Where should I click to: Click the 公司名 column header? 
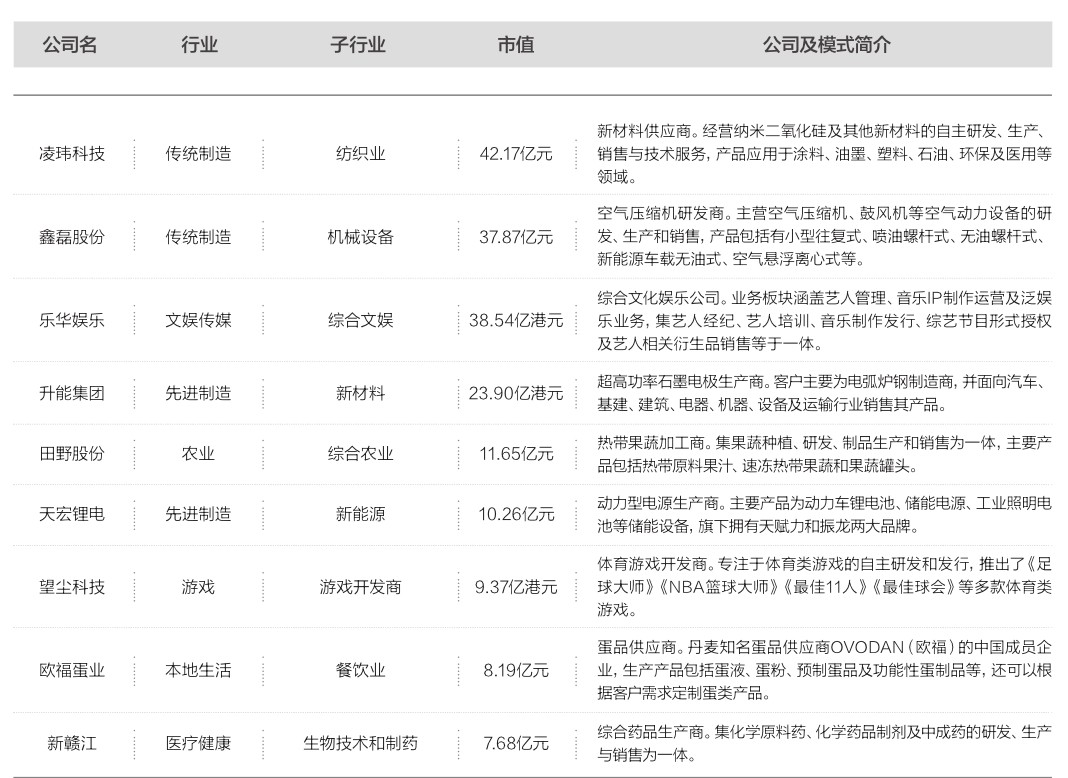[x=70, y=45]
